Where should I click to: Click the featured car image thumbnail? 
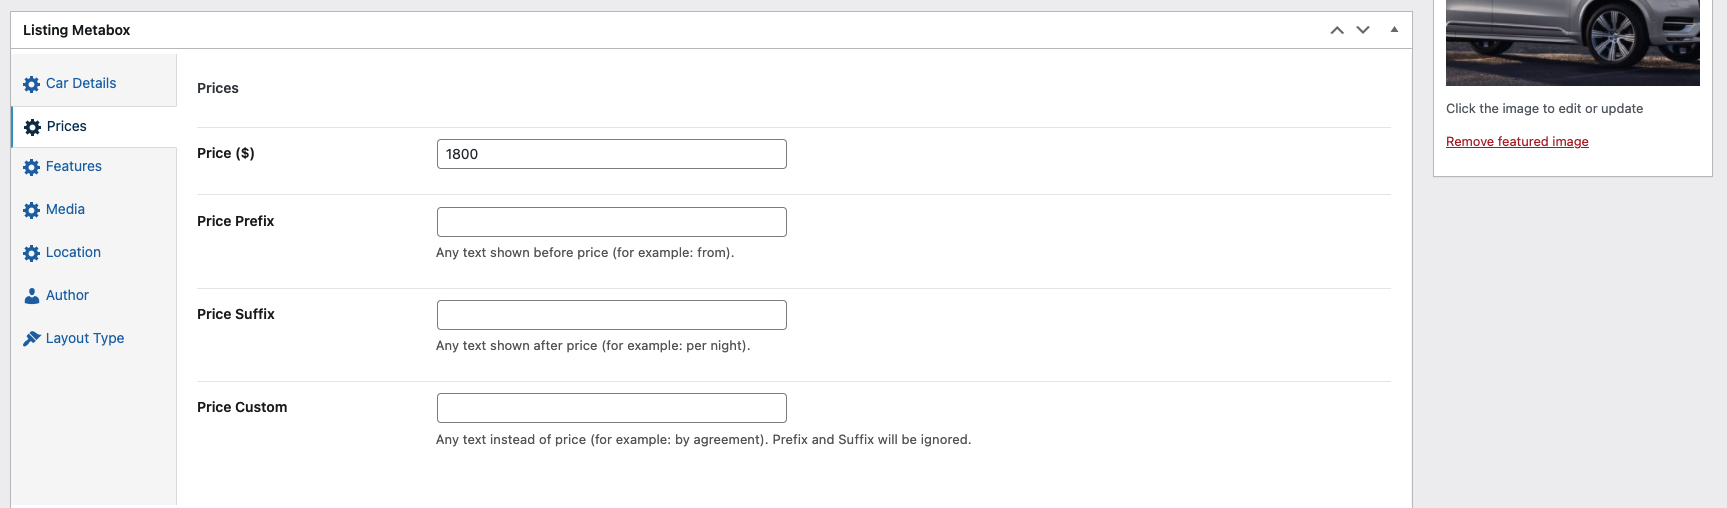(x=1572, y=43)
